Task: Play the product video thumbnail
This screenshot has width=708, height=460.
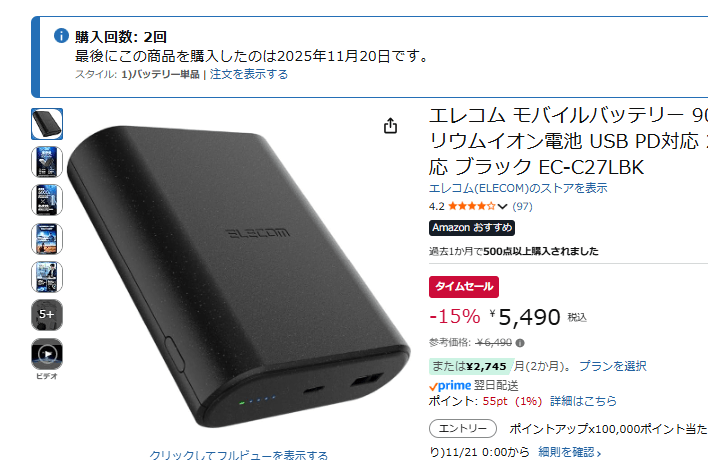Action: coord(47,353)
